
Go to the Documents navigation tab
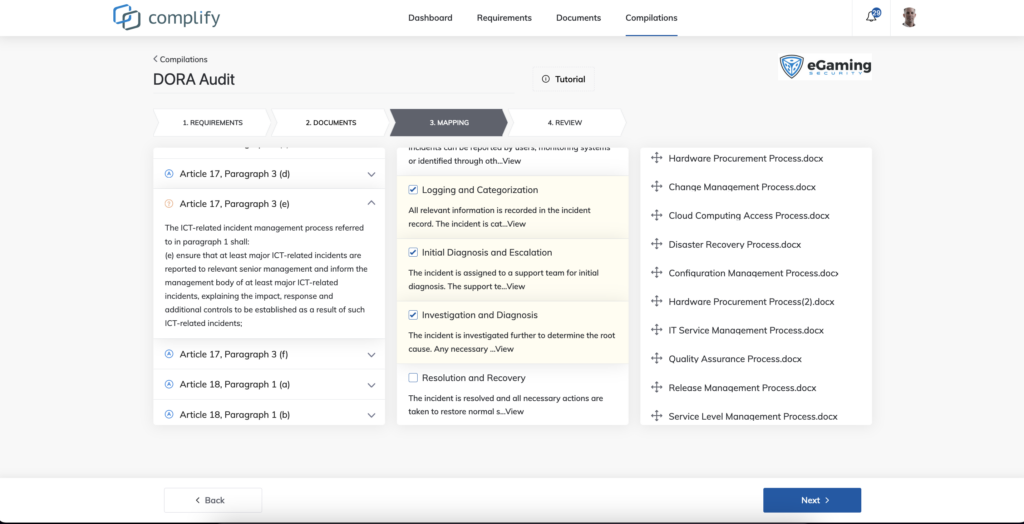pos(578,18)
